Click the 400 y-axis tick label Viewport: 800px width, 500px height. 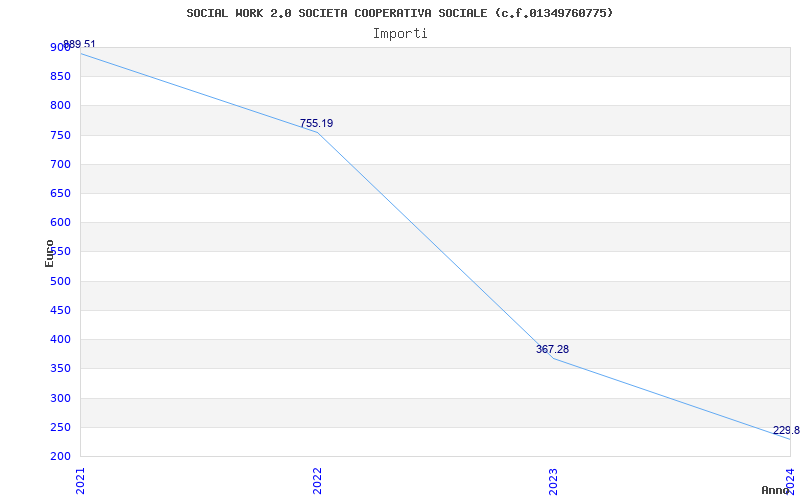[60, 339]
